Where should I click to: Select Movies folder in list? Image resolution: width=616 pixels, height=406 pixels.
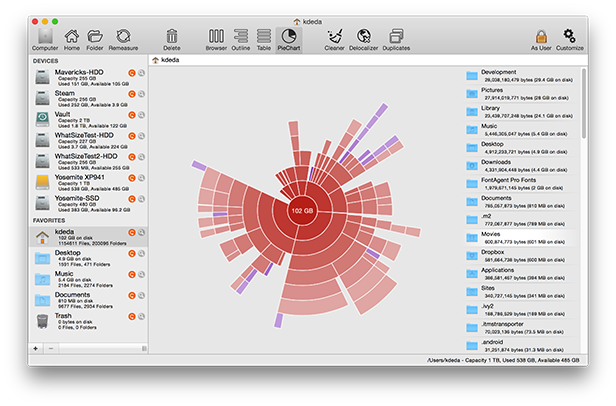[x=521, y=238]
